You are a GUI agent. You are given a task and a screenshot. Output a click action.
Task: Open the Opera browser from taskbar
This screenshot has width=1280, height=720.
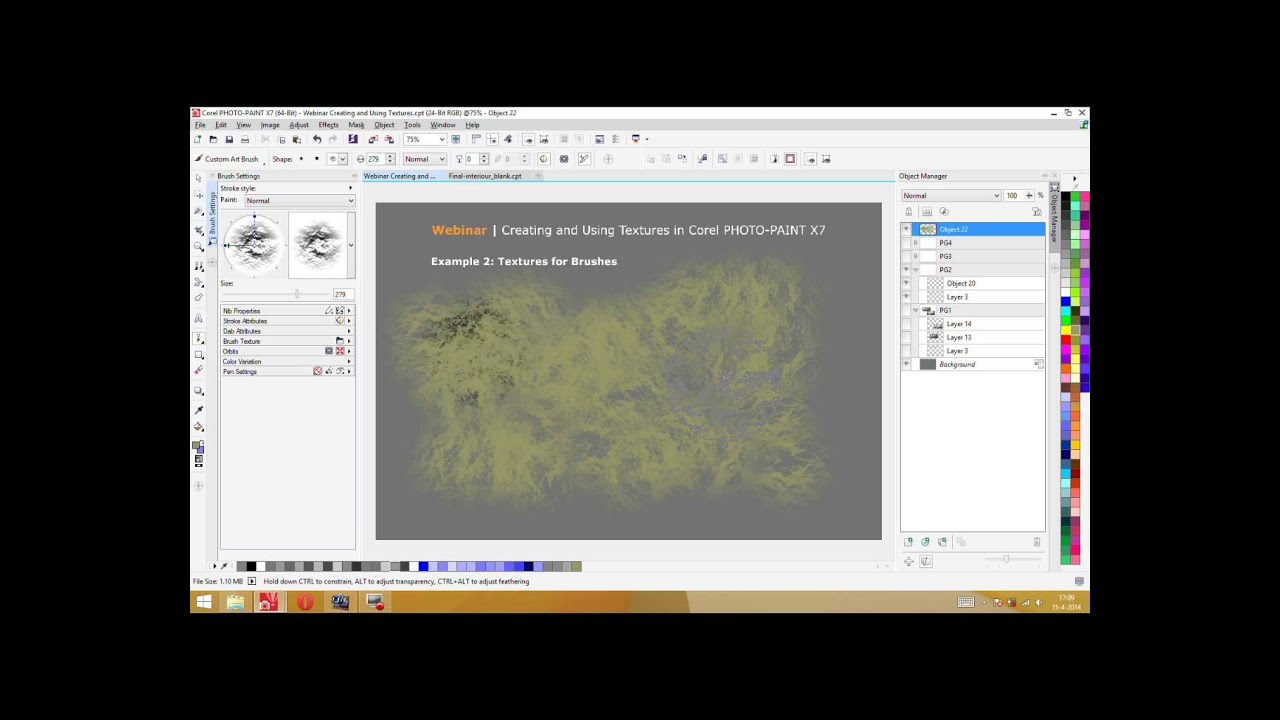(305, 602)
